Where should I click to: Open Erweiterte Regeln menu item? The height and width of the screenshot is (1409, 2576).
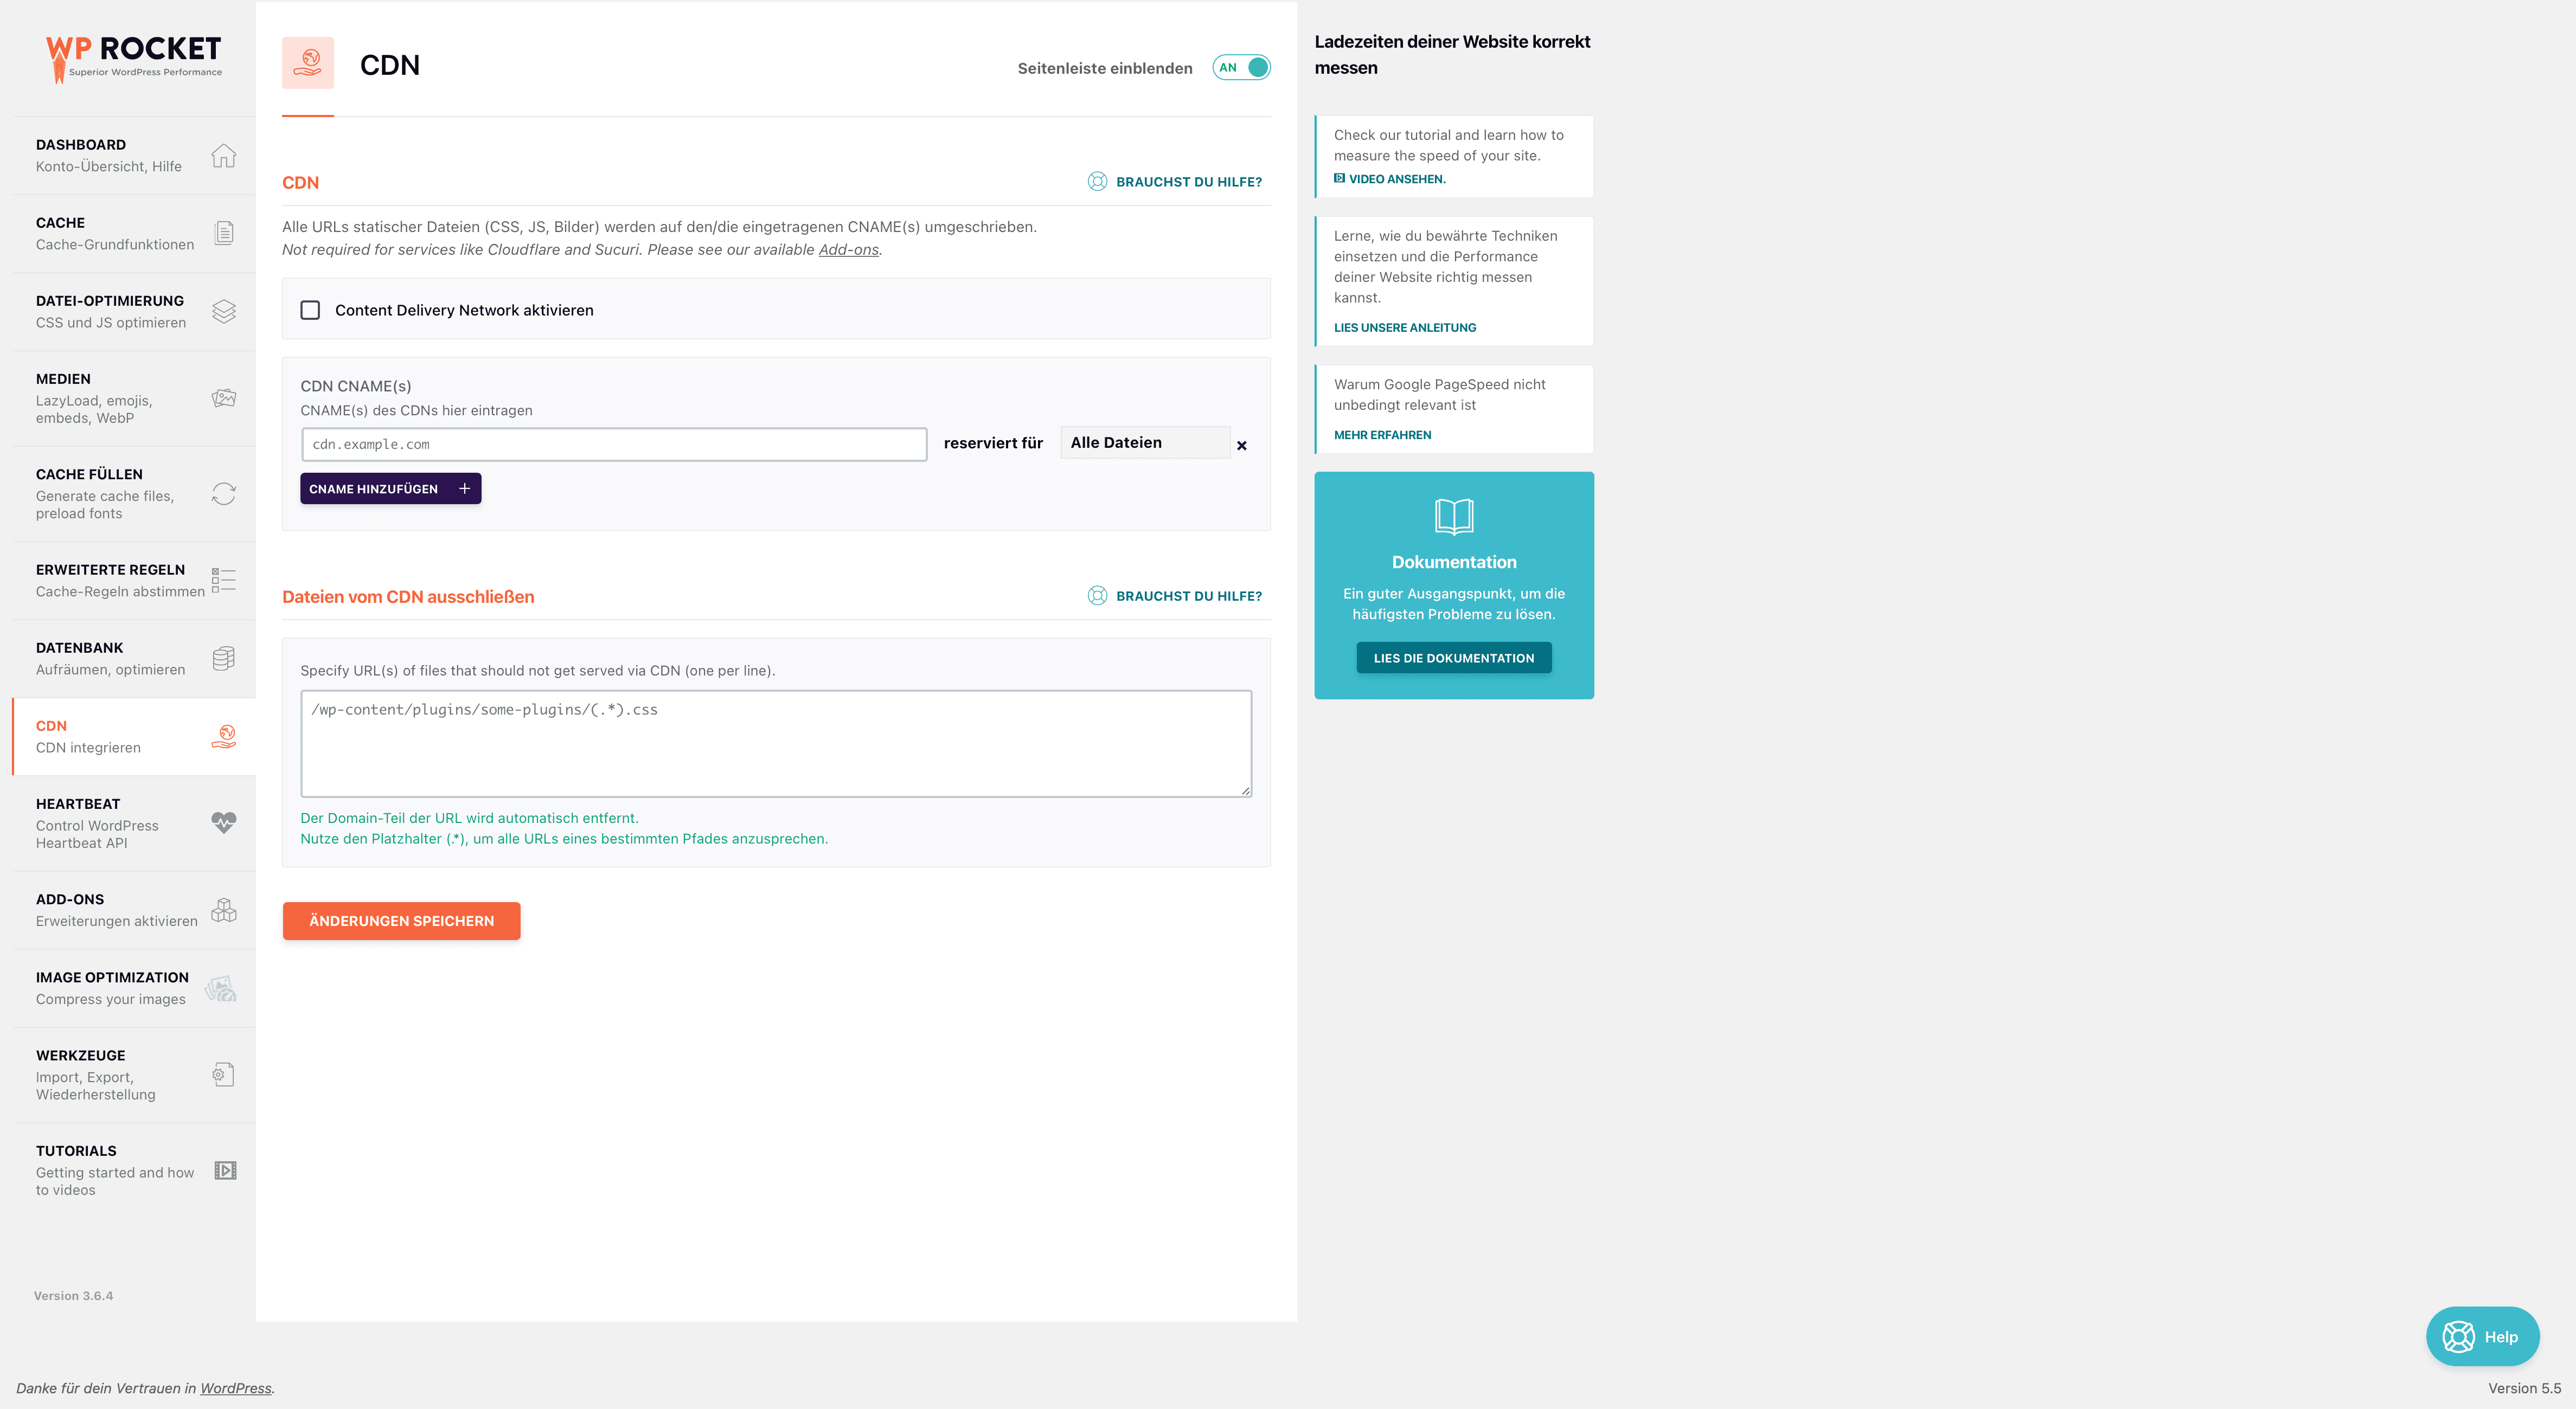[x=134, y=580]
